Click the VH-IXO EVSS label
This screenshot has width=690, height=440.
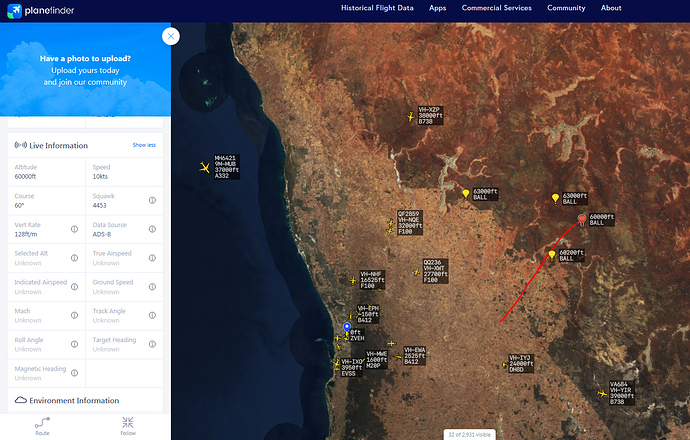coord(352,367)
